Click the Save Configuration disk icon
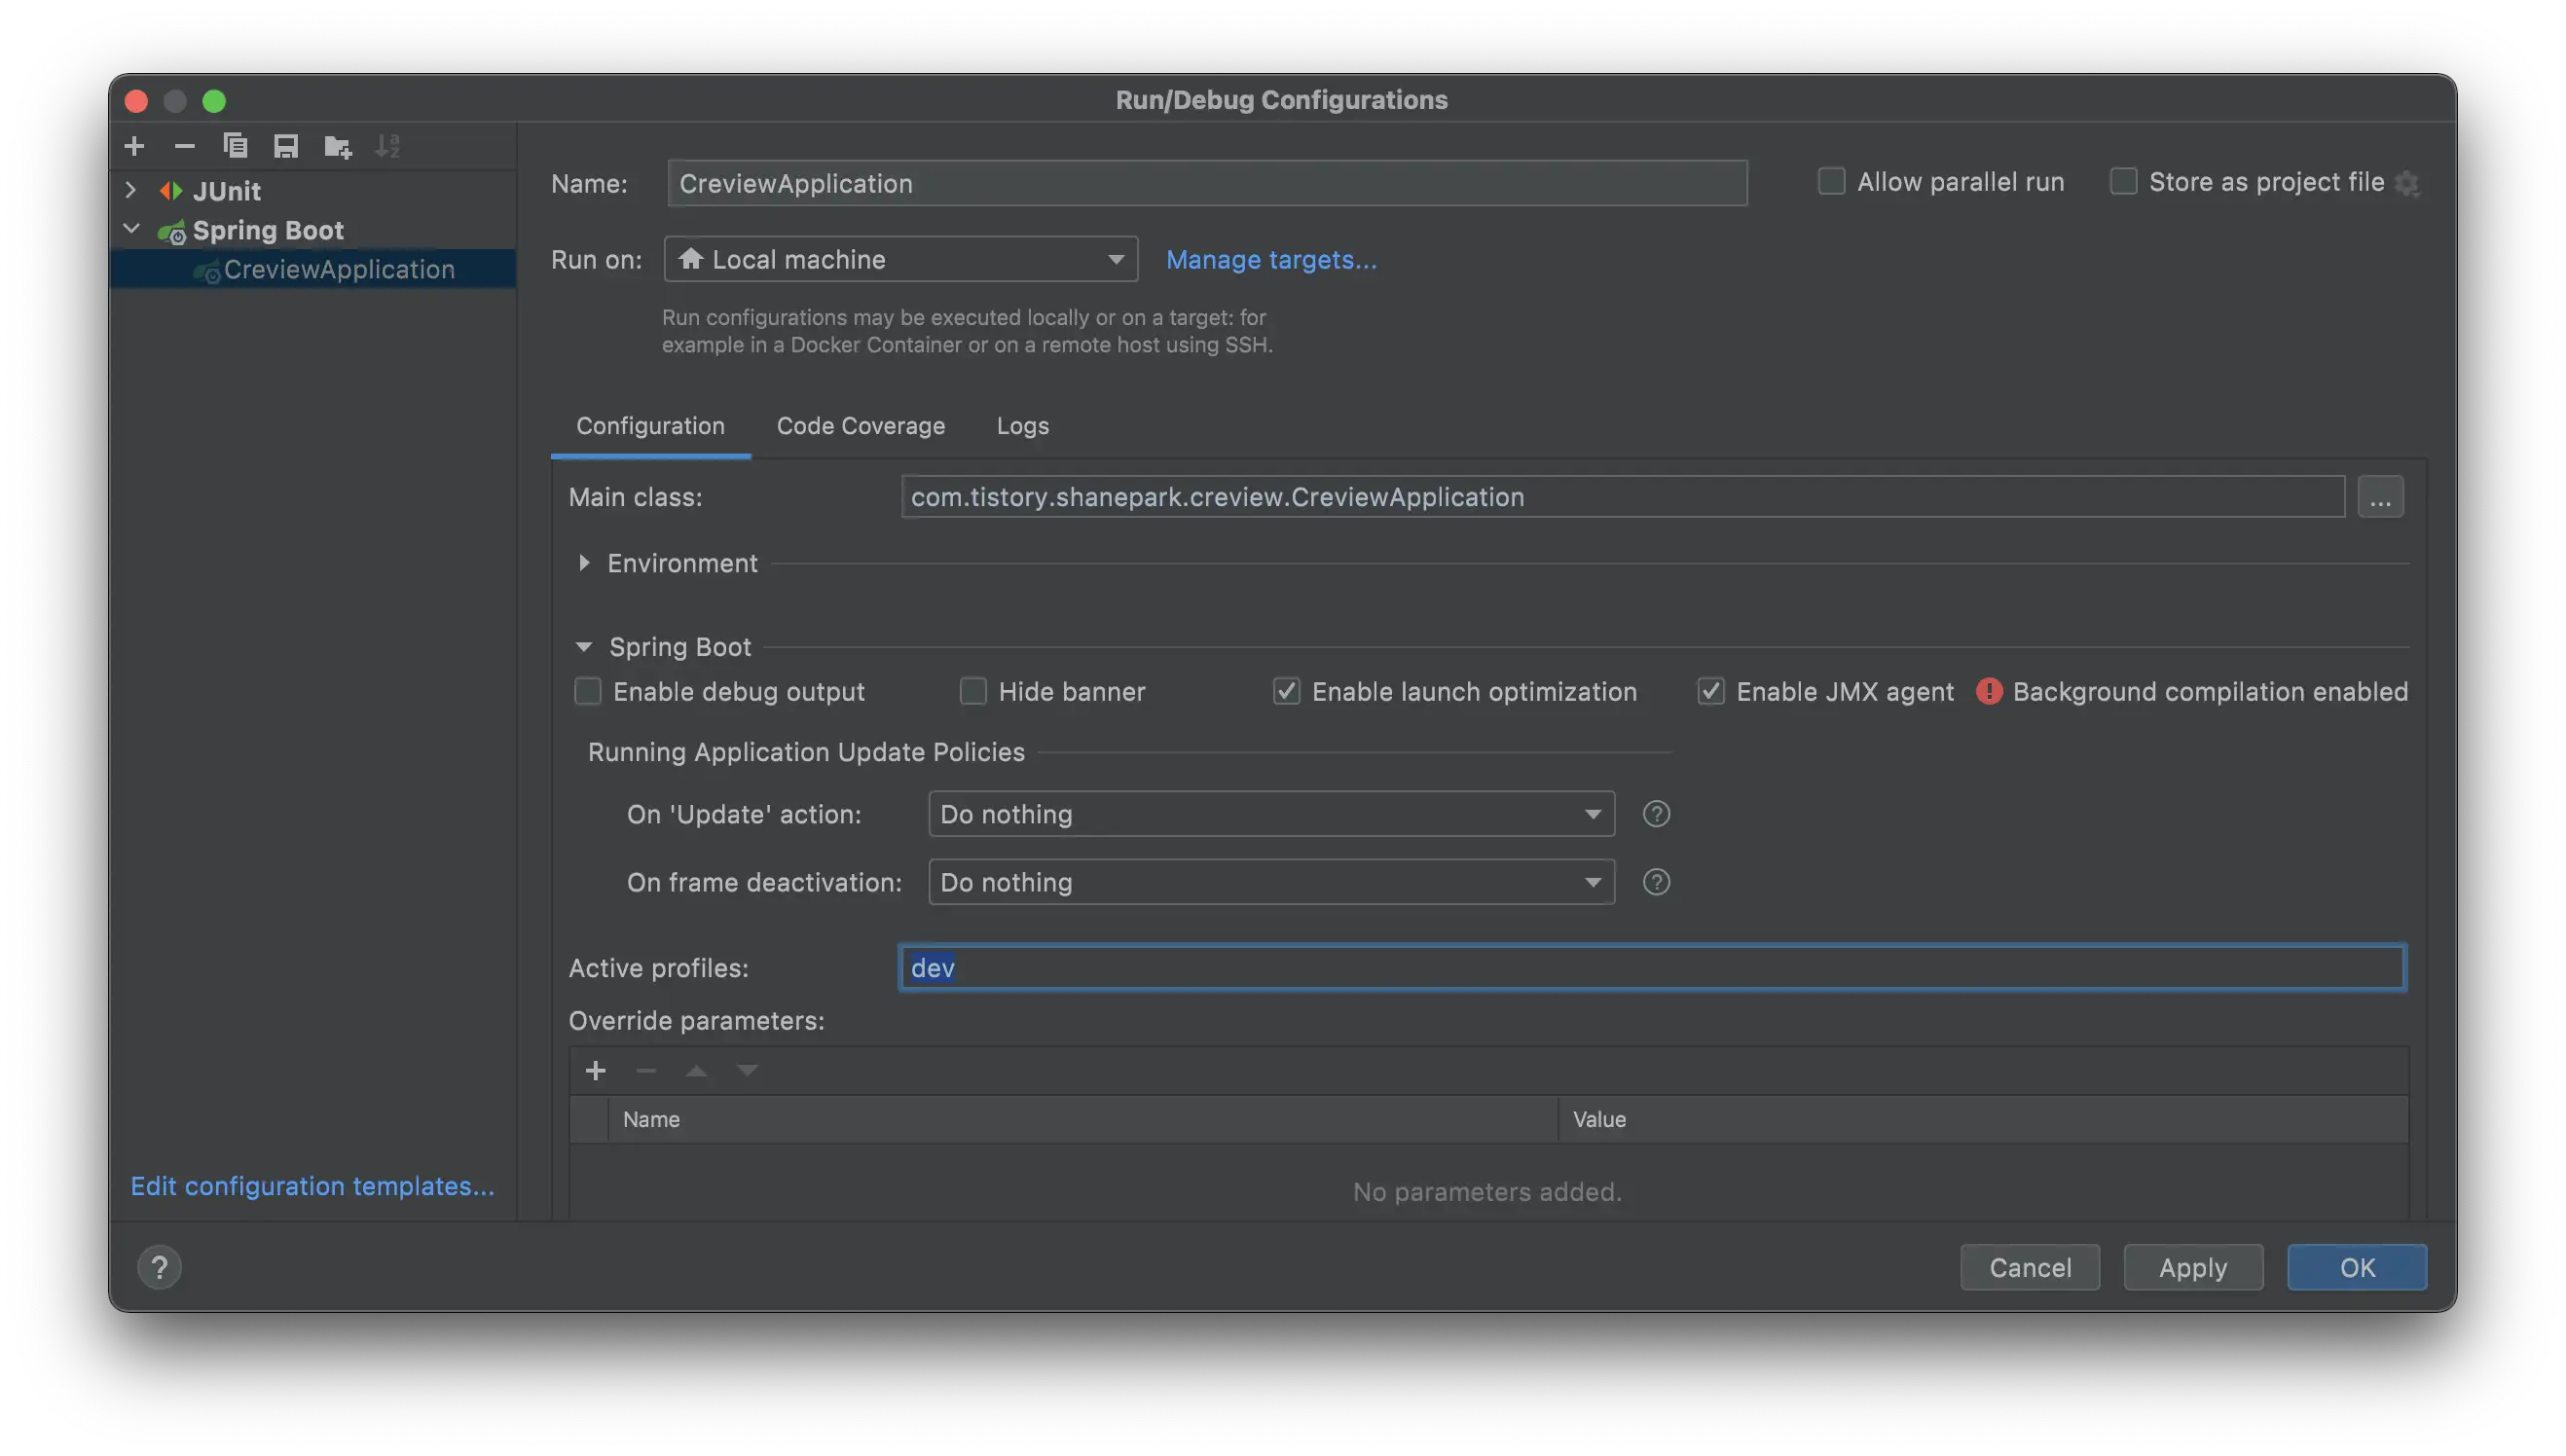2566x1456 pixels. (286, 147)
